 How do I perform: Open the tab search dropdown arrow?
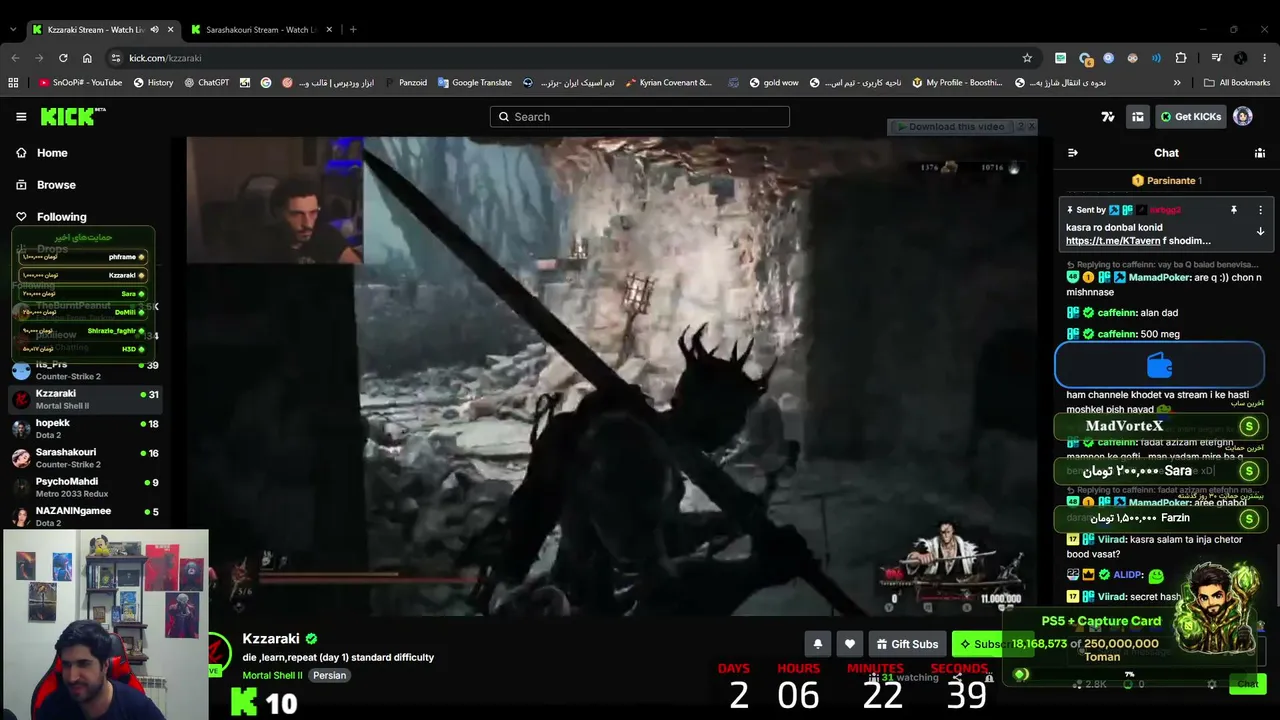[x=12, y=30]
